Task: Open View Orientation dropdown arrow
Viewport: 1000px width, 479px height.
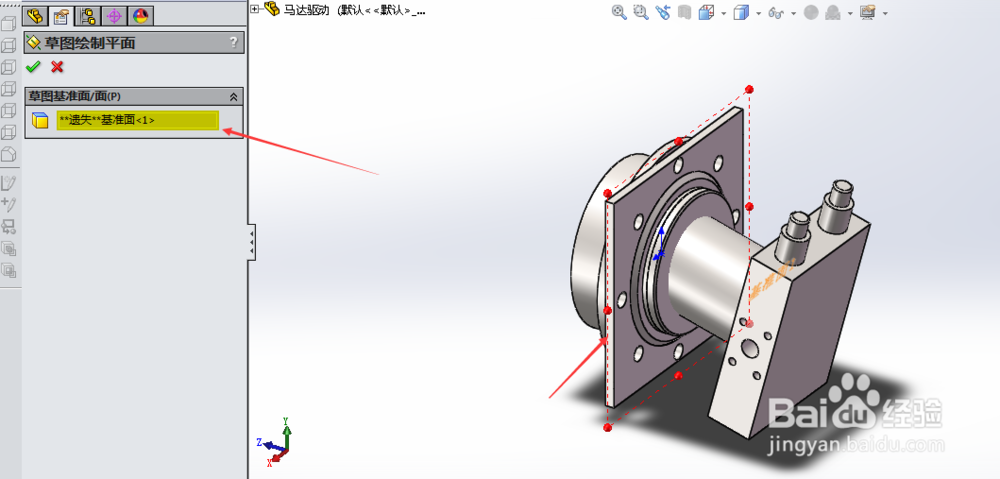Action: click(x=724, y=13)
